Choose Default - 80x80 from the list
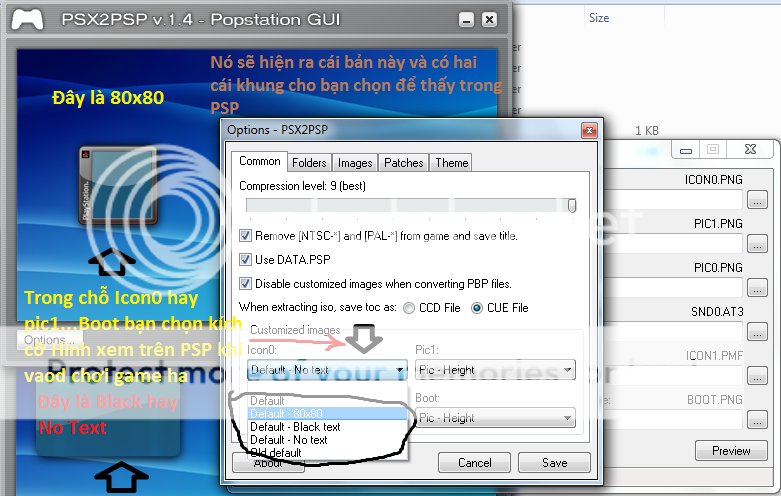 (x=327, y=414)
